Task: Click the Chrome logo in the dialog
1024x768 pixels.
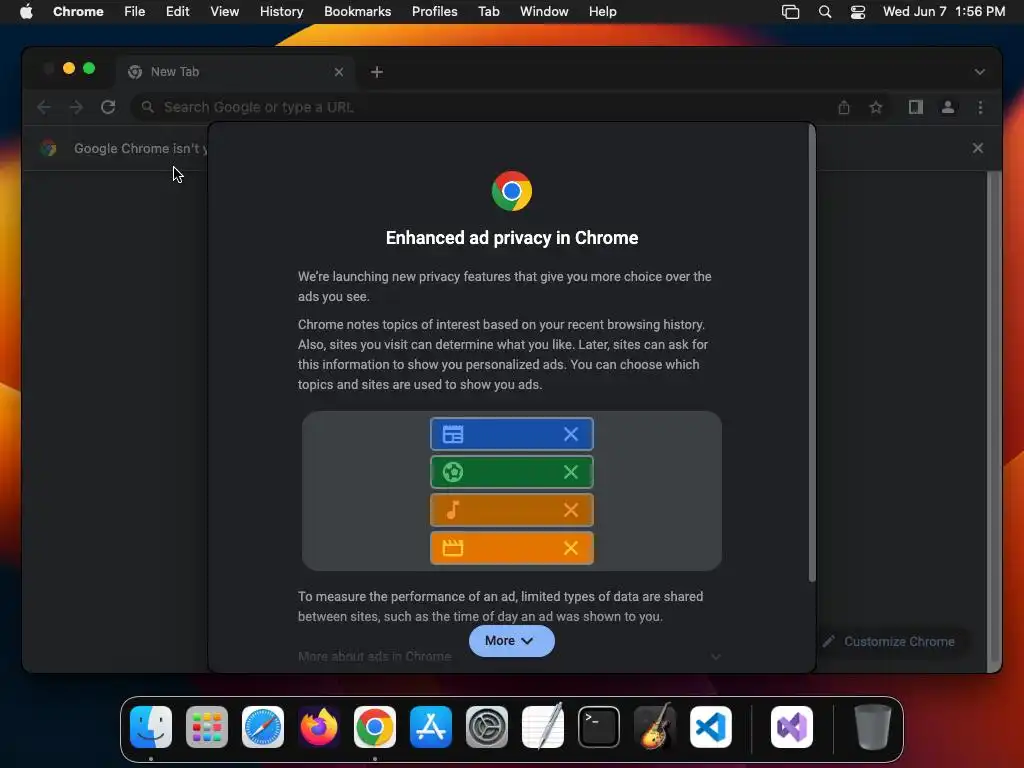Action: pyautogui.click(x=512, y=191)
